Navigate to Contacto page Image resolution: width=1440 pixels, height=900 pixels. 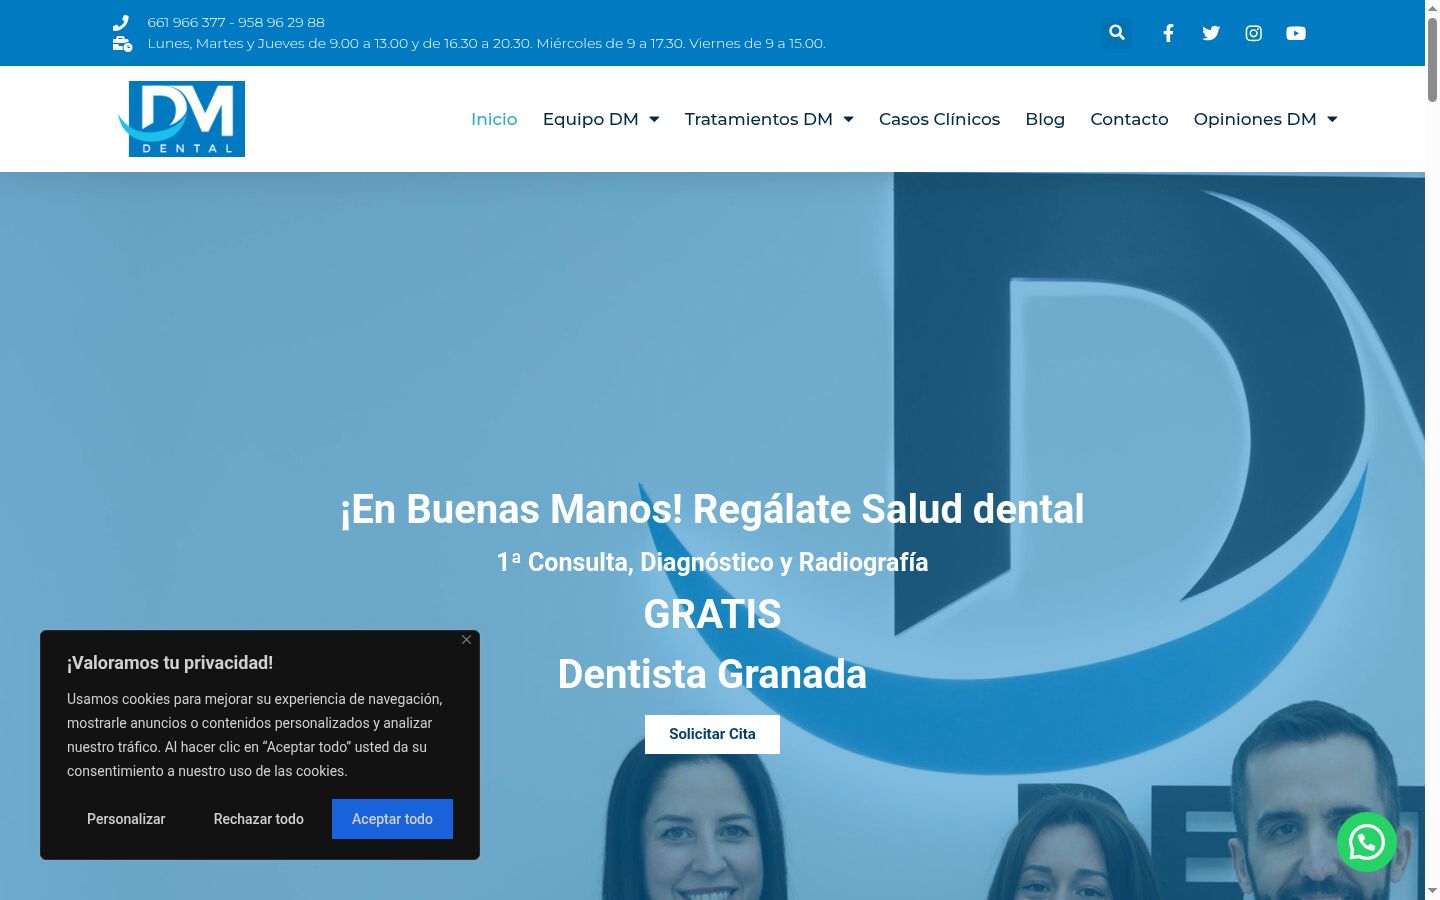pos(1129,119)
